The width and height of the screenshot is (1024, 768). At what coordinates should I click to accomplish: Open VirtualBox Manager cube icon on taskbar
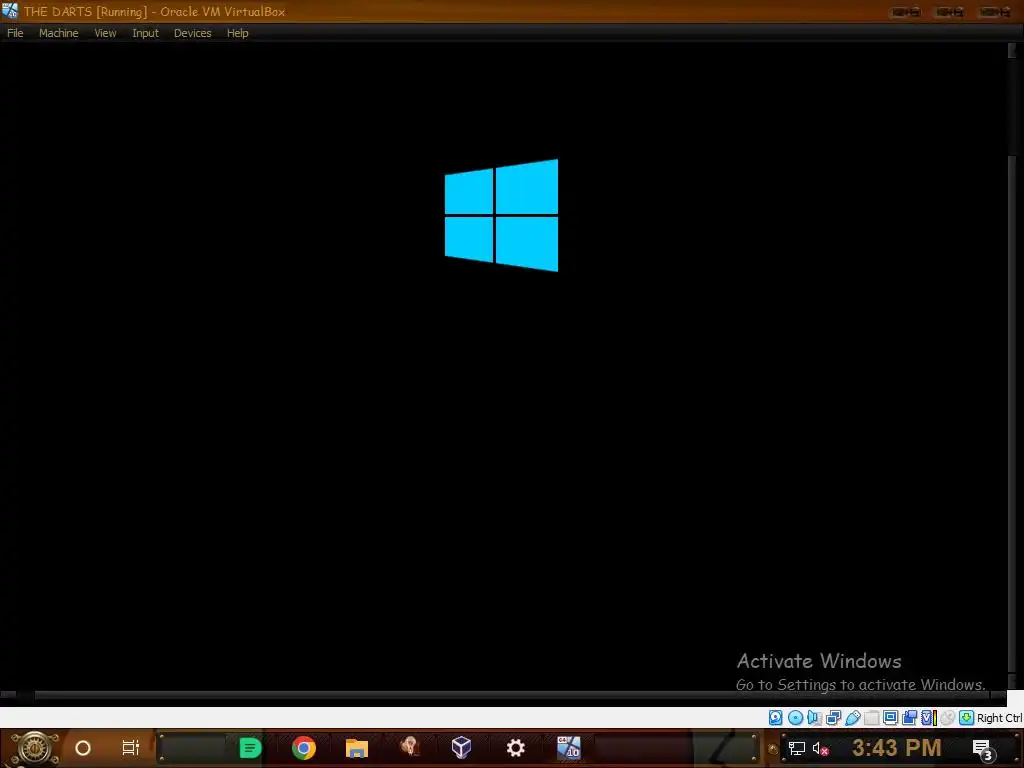point(462,748)
